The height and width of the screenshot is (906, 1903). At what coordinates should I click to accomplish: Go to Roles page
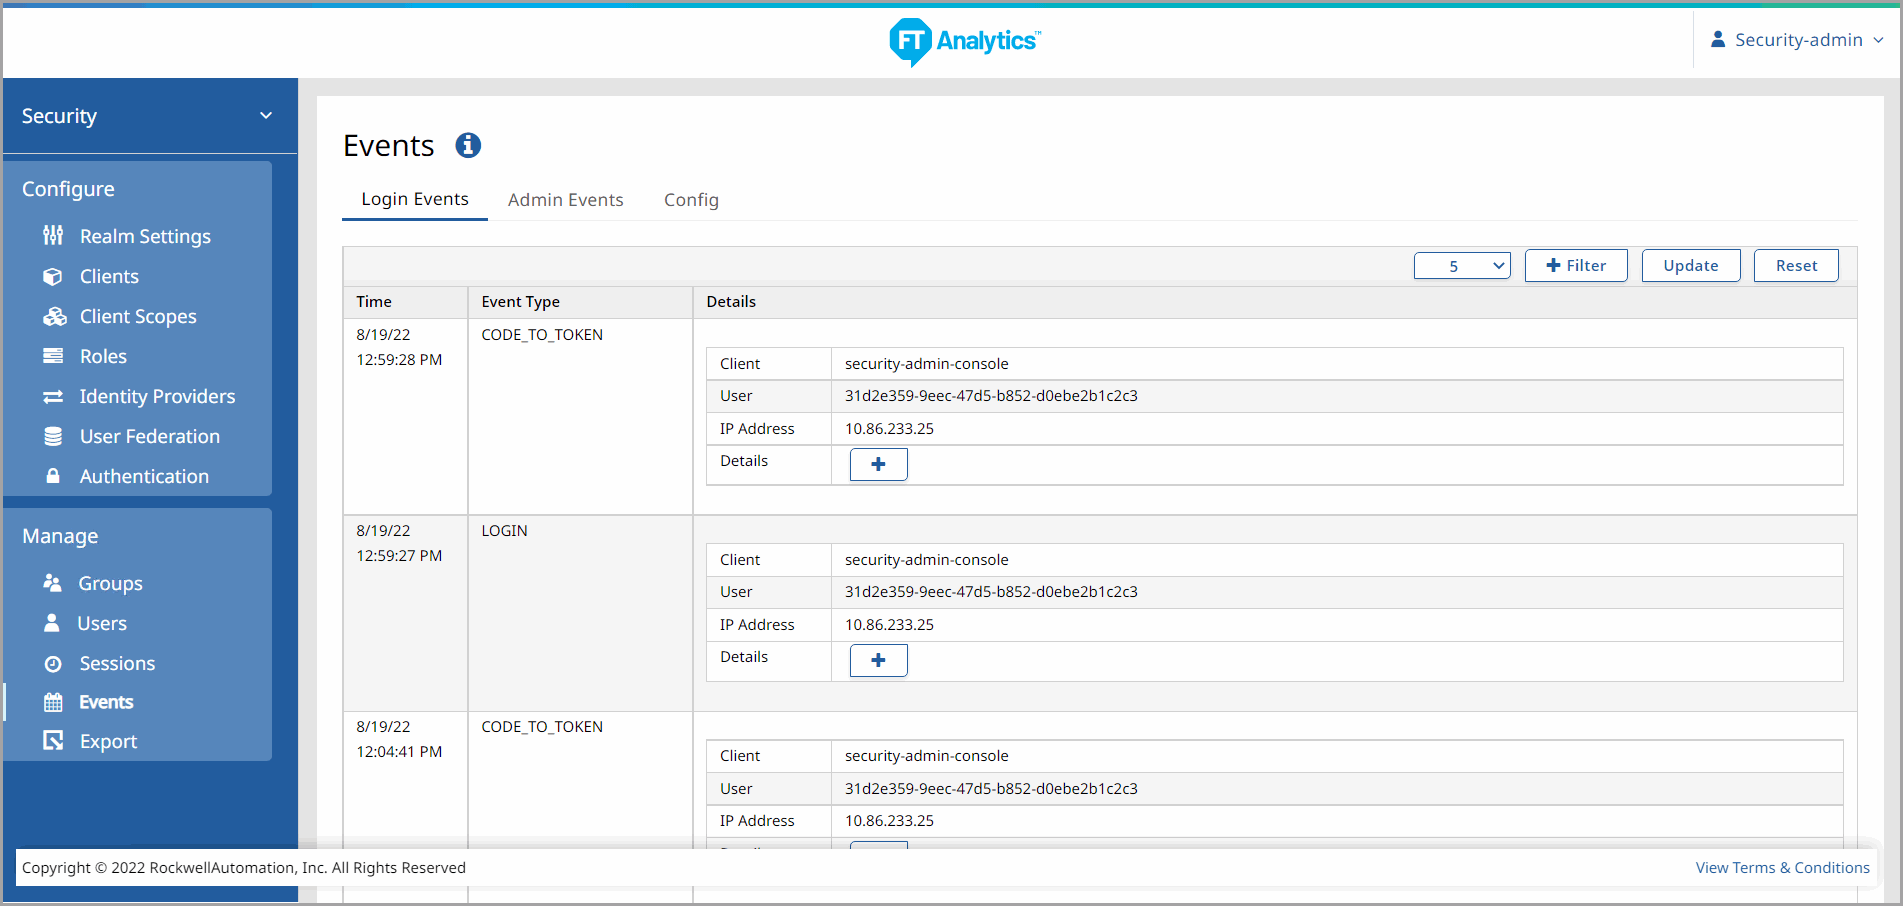pos(103,356)
